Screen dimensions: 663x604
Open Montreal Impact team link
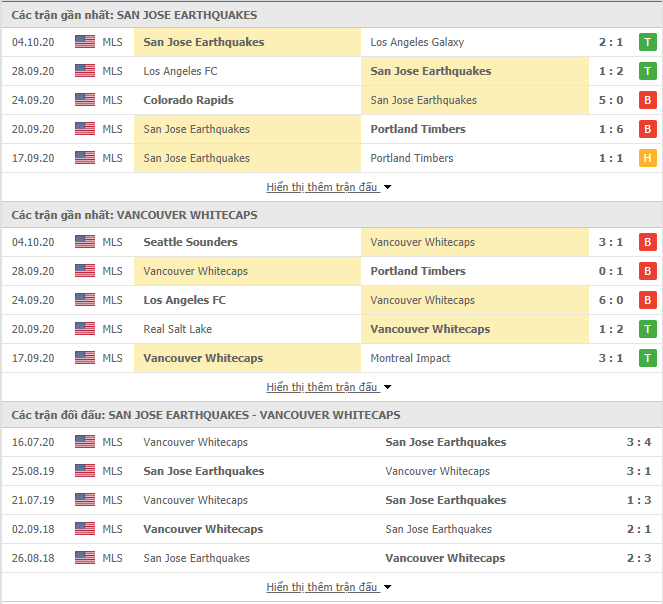[x=410, y=358]
